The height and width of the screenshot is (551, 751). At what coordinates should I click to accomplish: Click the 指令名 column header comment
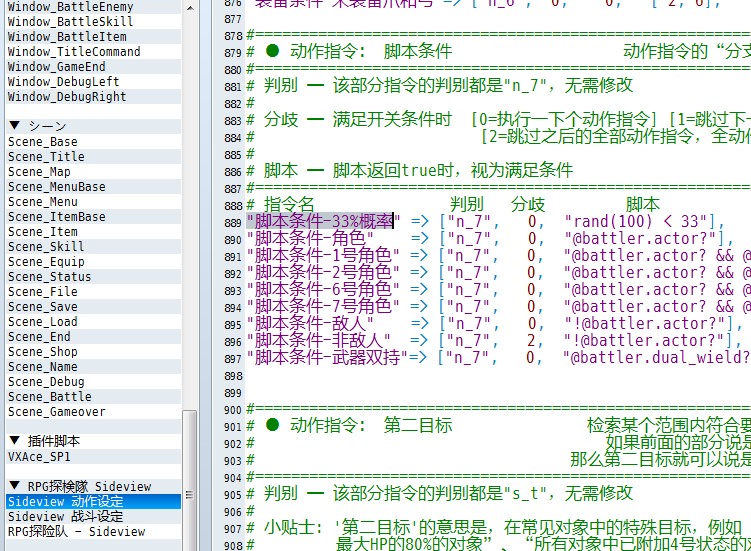[289, 204]
